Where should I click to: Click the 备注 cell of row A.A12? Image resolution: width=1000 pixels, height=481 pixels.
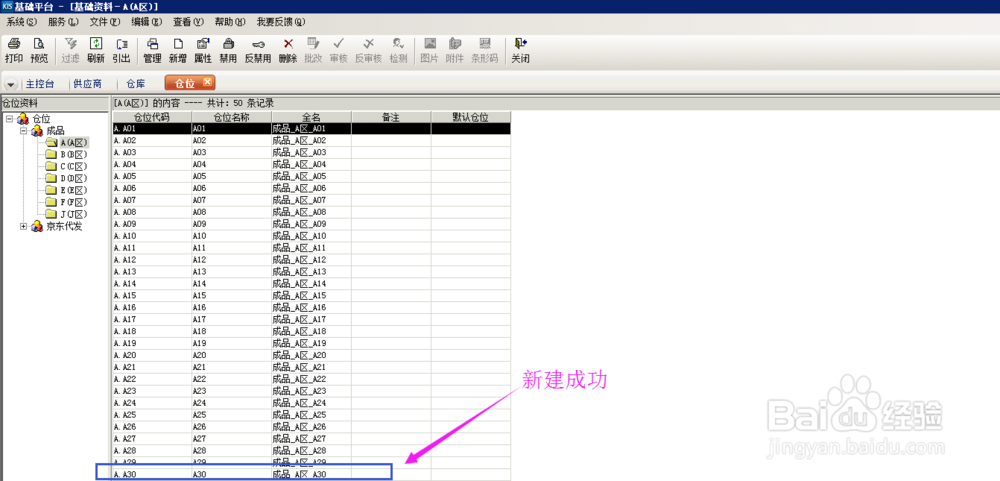pos(391,260)
